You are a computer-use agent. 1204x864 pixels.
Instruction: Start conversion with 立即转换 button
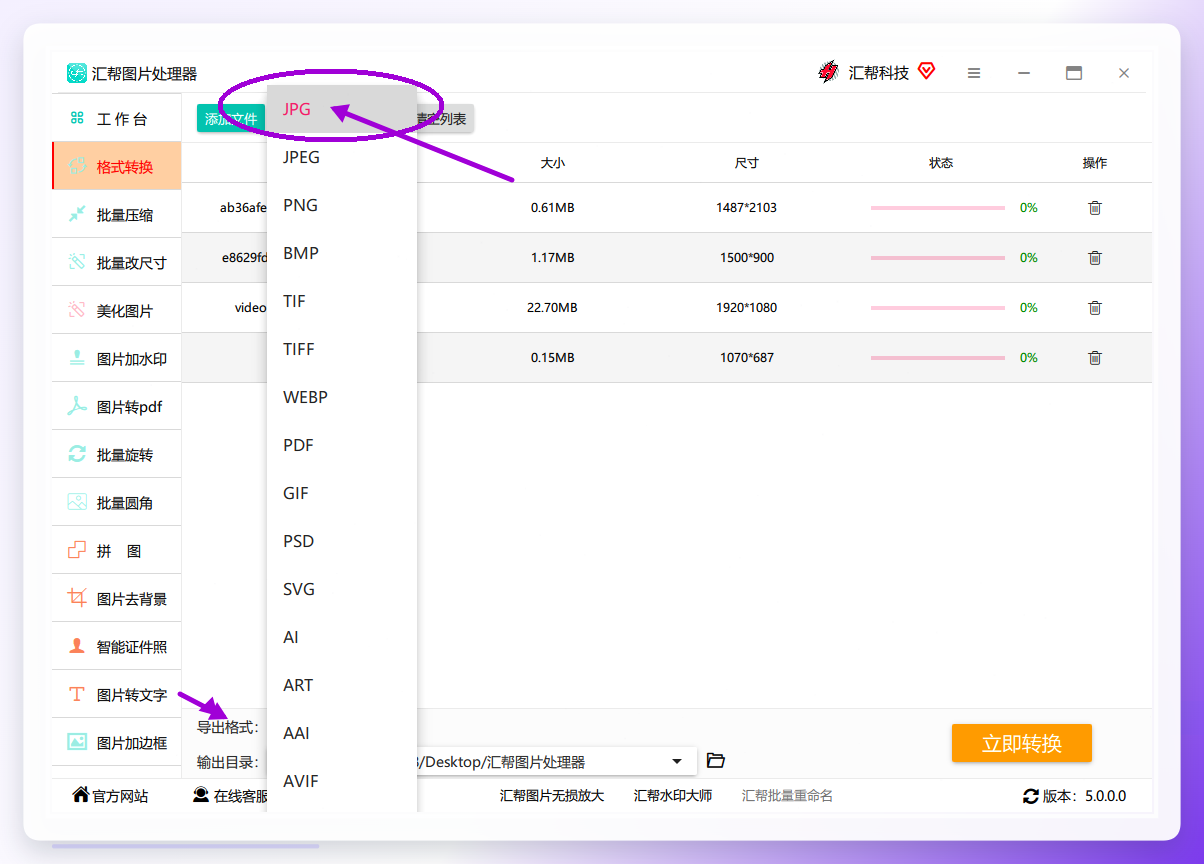pyautogui.click(x=1021, y=743)
